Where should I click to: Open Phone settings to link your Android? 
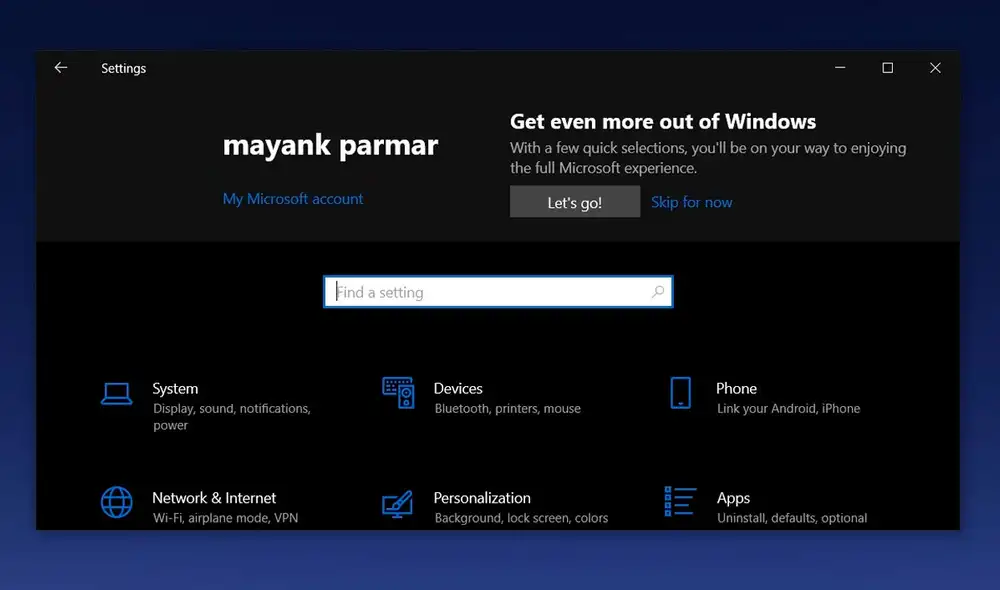point(736,388)
